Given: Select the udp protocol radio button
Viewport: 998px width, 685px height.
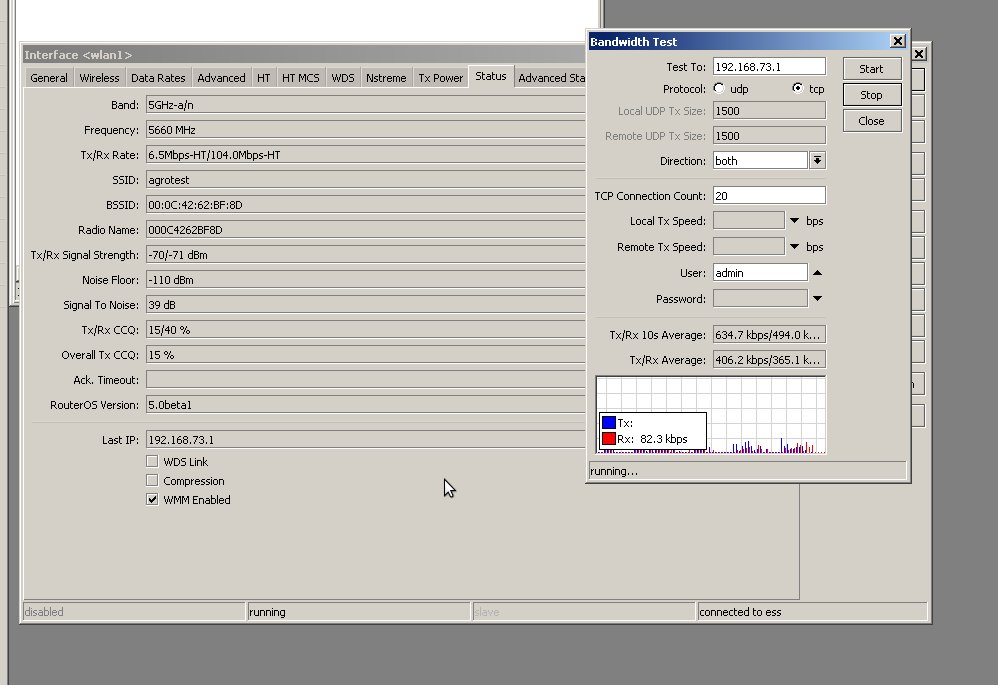Looking at the screenshot, I should (x=719, y=89).
